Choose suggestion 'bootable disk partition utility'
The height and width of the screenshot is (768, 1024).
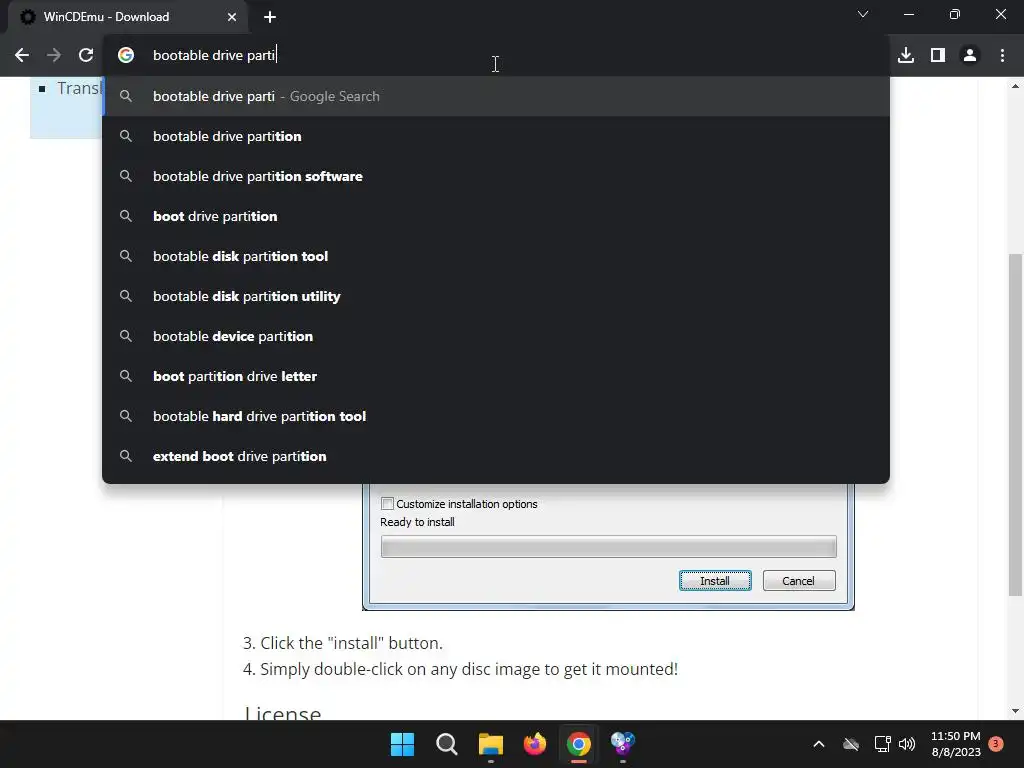(496, 296)
